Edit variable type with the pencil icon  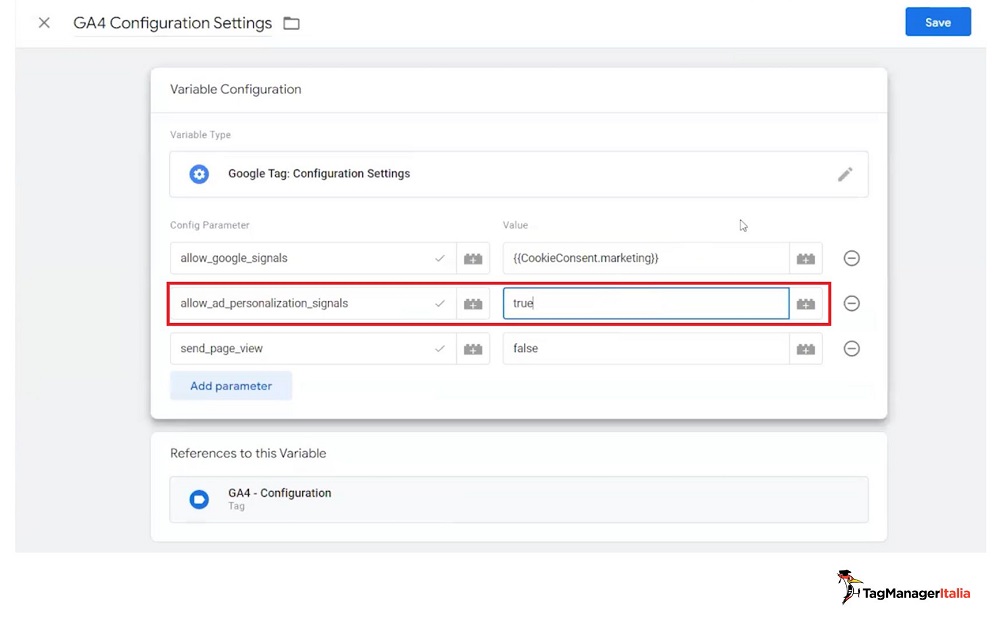point(845,174)
